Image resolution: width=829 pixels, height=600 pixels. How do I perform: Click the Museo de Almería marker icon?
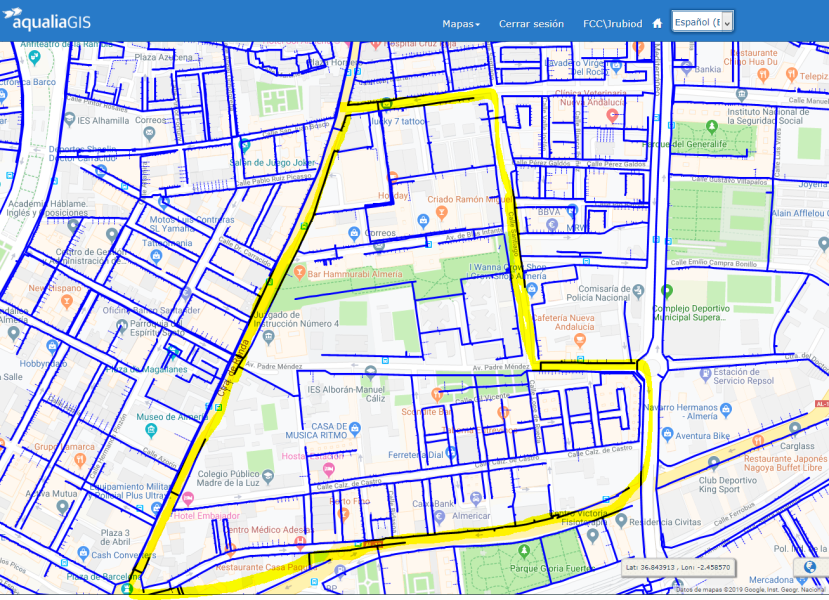pyautogui.click(x=151, y=430)
